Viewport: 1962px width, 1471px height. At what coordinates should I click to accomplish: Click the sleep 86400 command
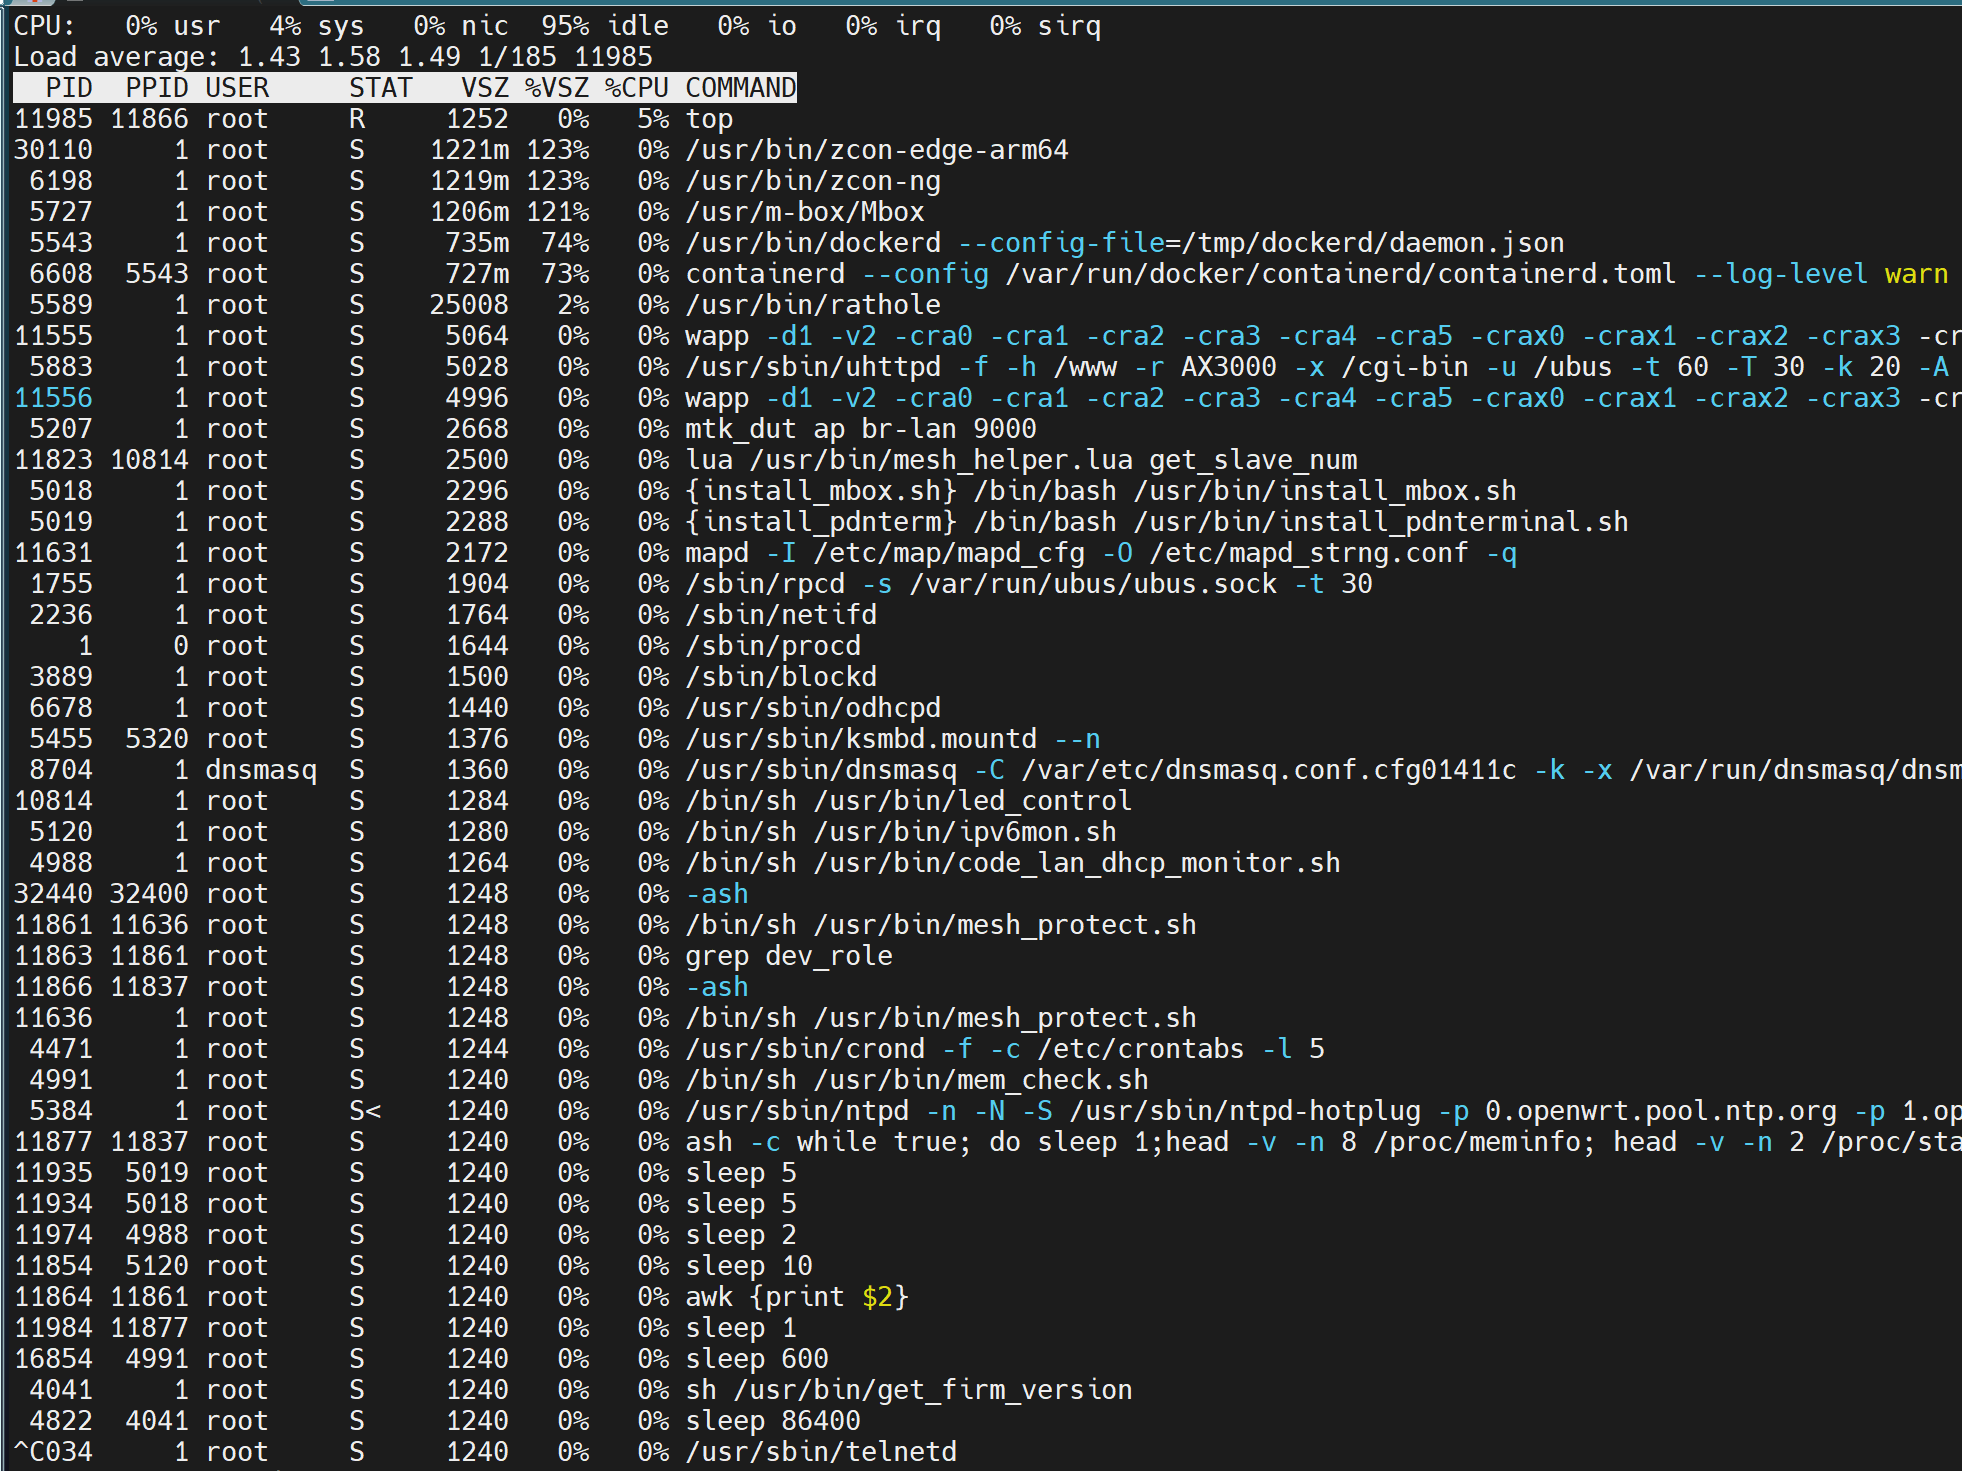pyautogui.click(x=772, y=1421)
